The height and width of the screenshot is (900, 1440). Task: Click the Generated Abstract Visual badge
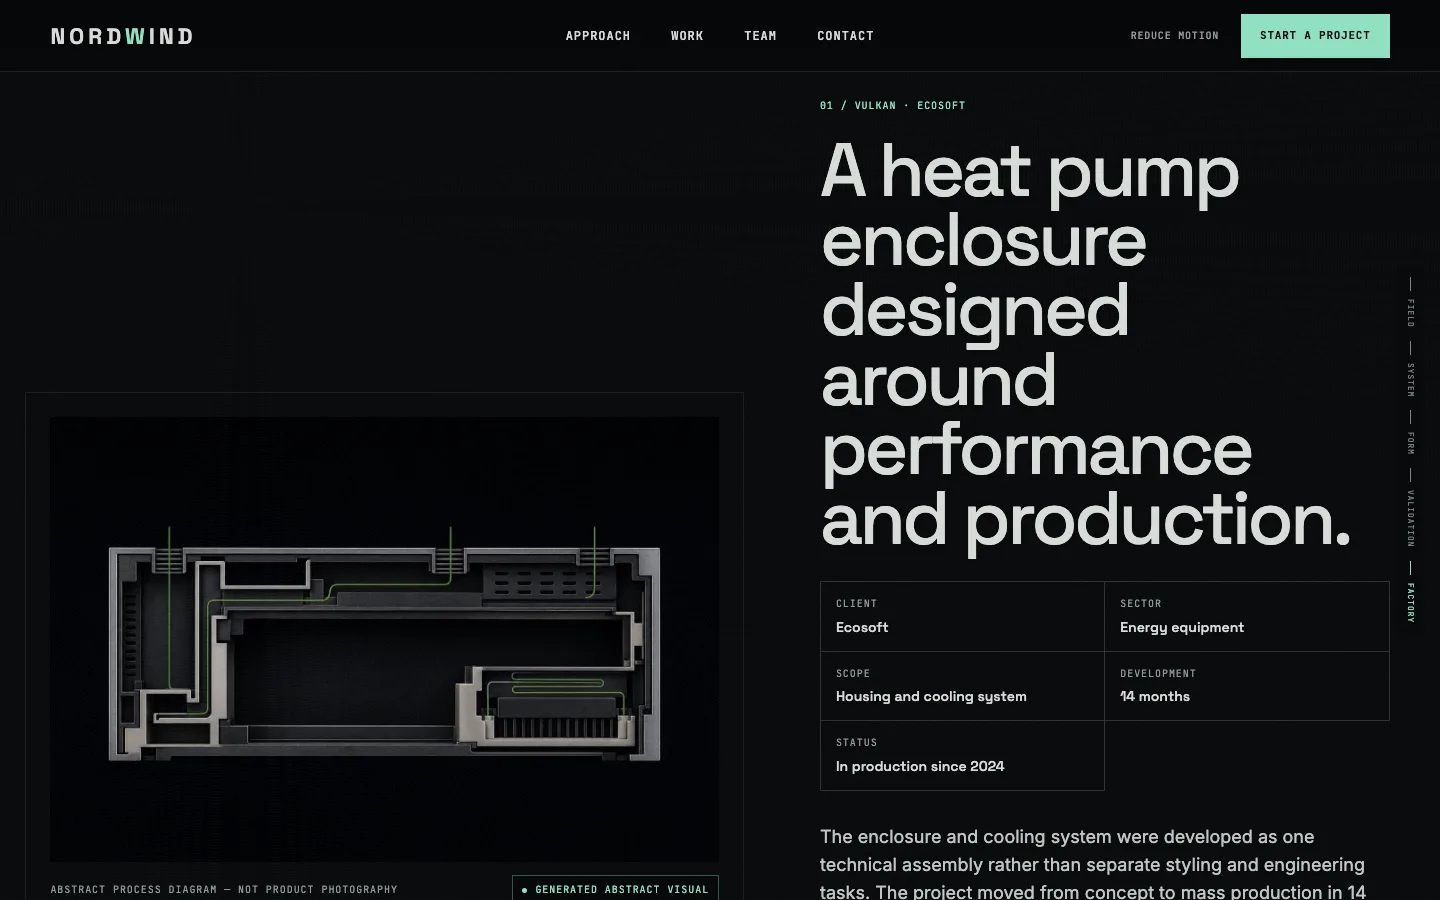coord(615,889)
